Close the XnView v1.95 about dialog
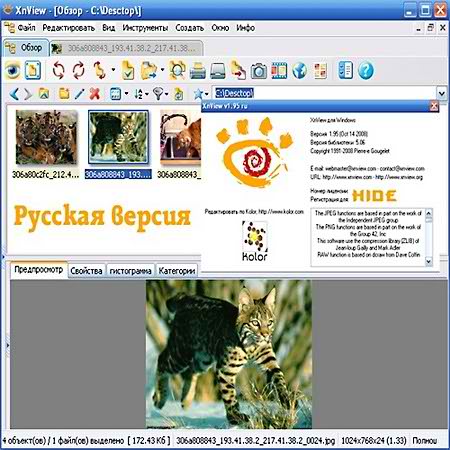 (434, 106)
